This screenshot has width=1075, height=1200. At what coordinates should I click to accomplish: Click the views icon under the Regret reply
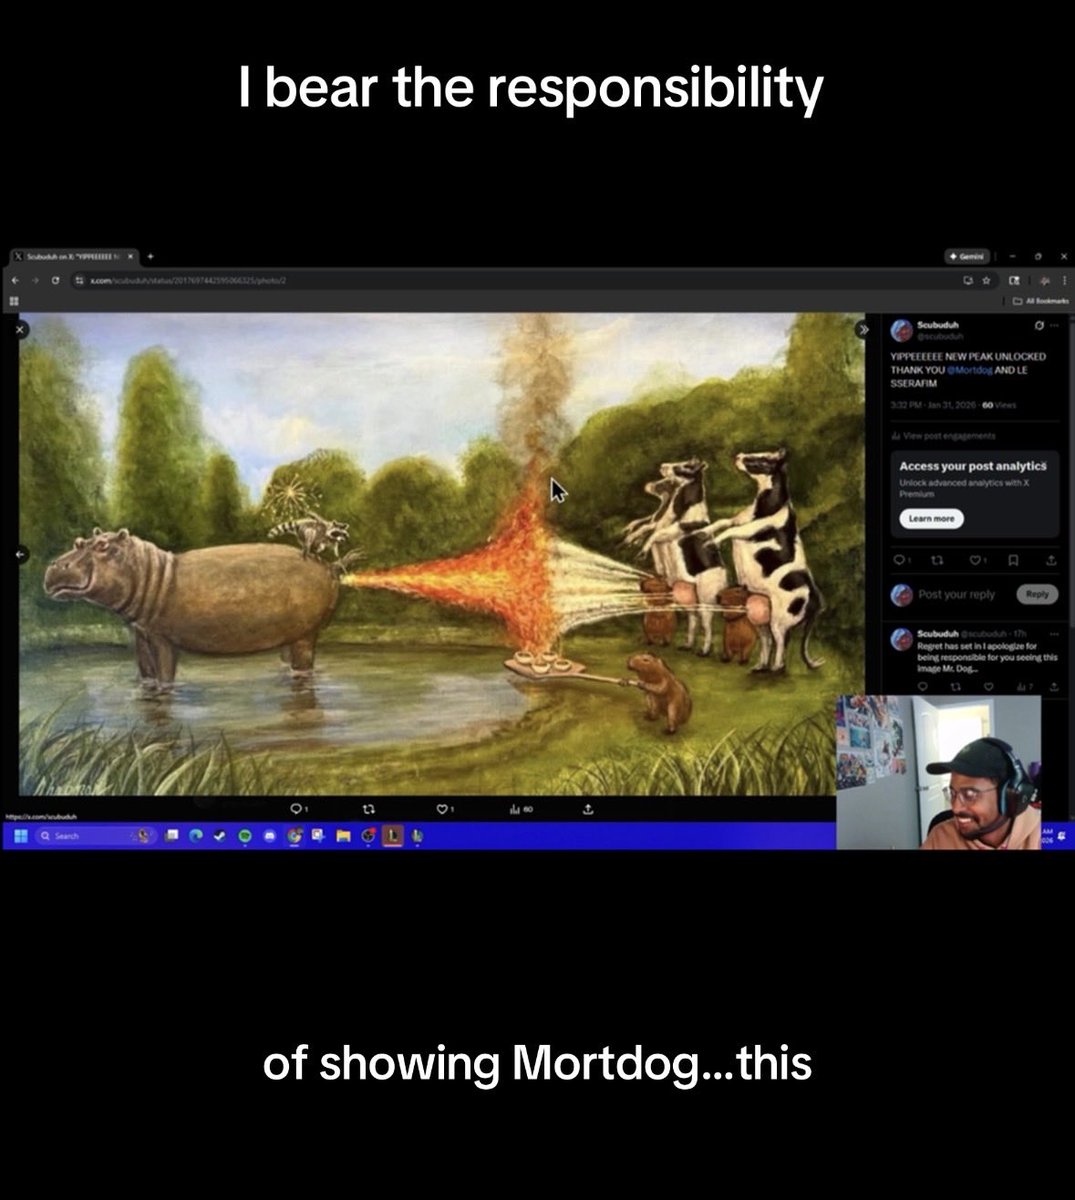1023,687
